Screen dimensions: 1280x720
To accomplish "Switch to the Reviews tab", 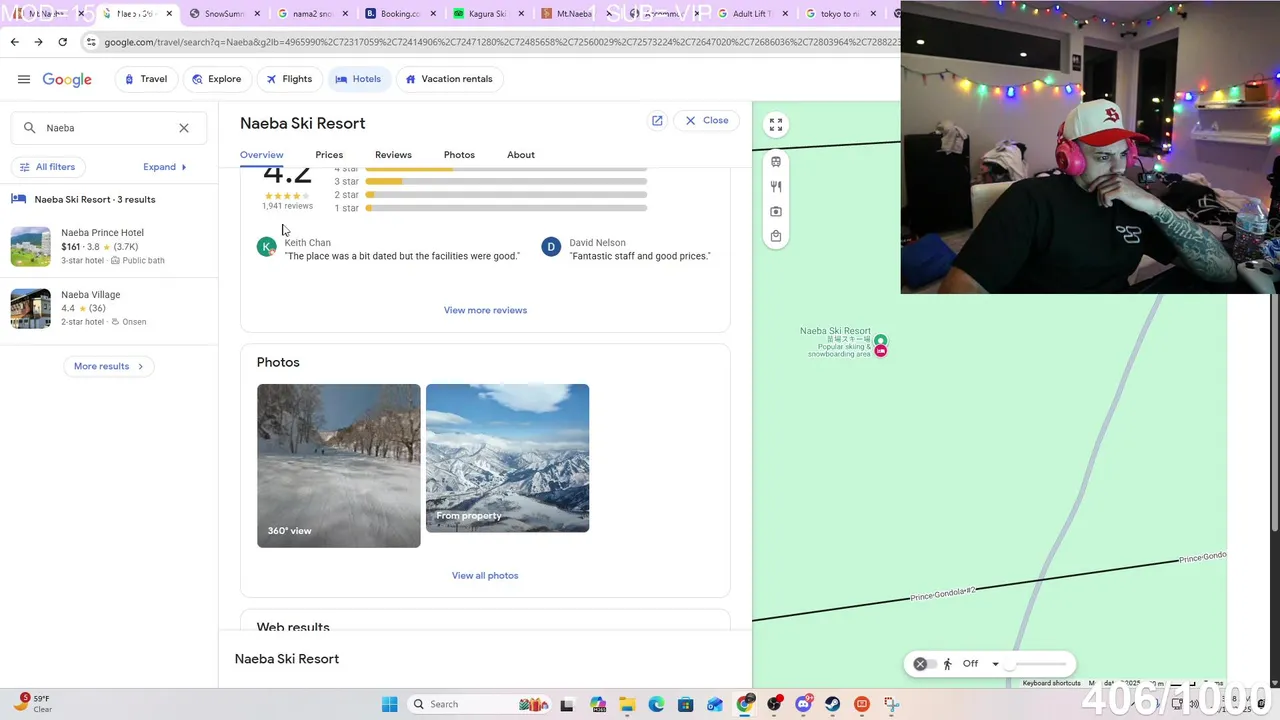I will [x=393, y=155].
